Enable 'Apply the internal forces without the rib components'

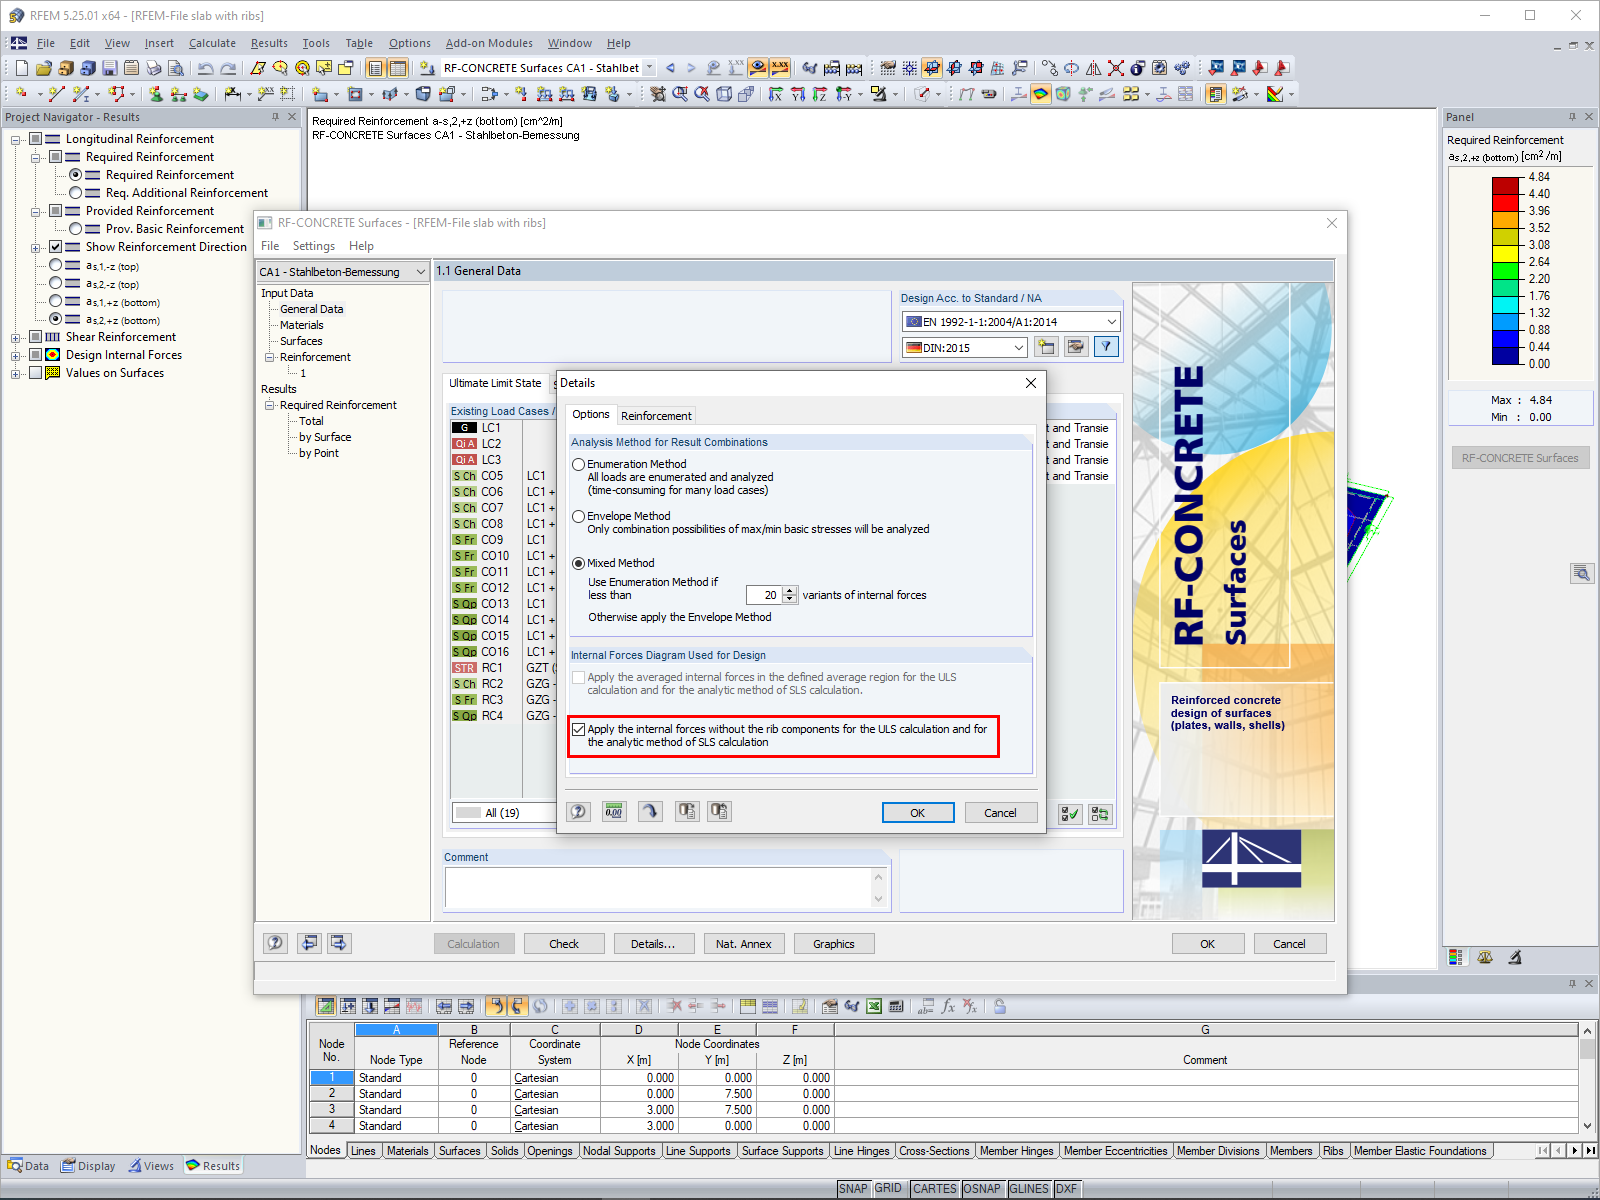pyautogui.click(x=579, y=730)
